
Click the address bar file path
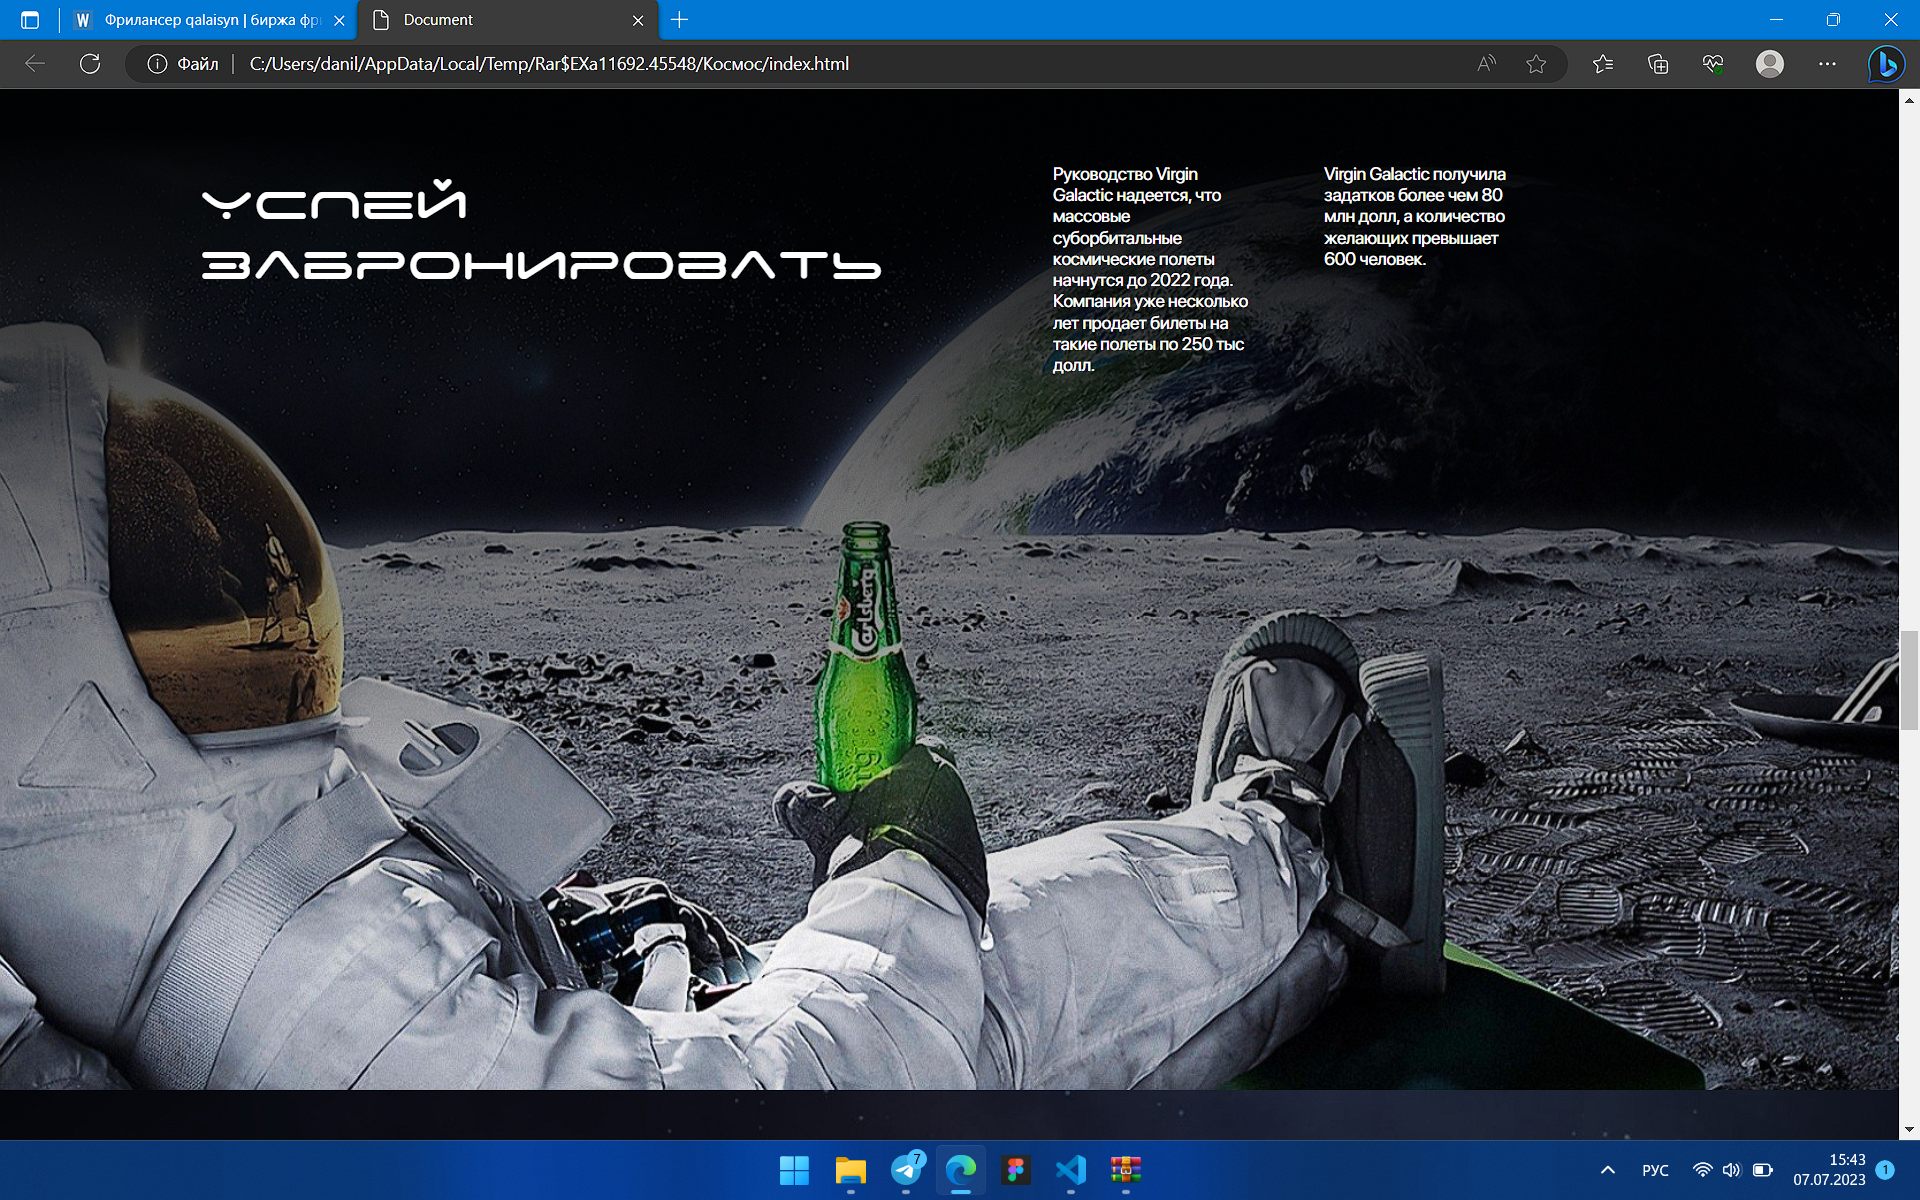click(549, 64)
